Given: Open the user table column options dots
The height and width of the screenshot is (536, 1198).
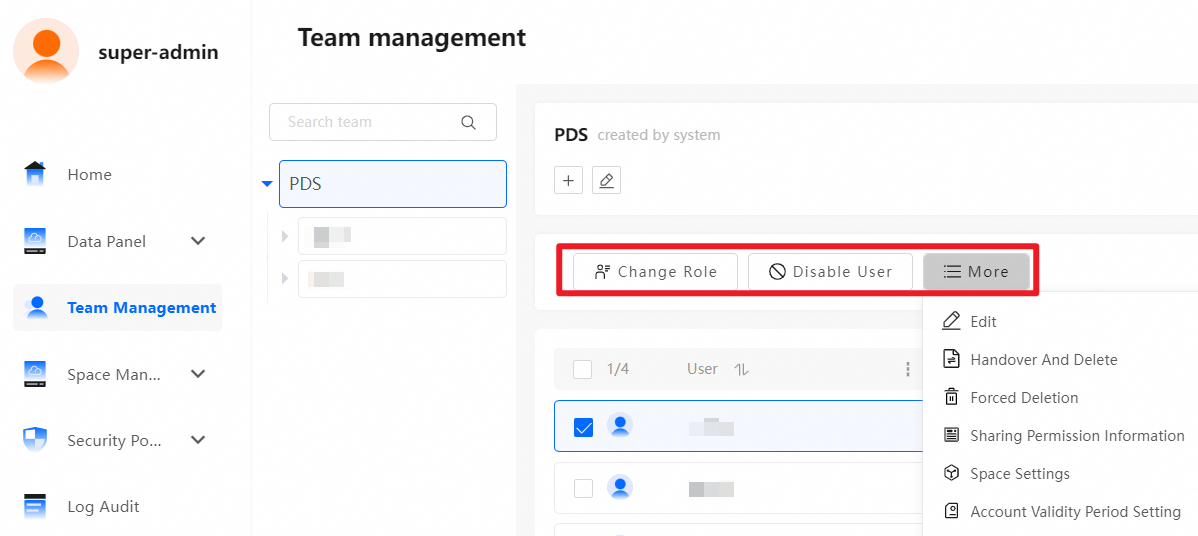Looking at the screenshot, I should [907, 369].
